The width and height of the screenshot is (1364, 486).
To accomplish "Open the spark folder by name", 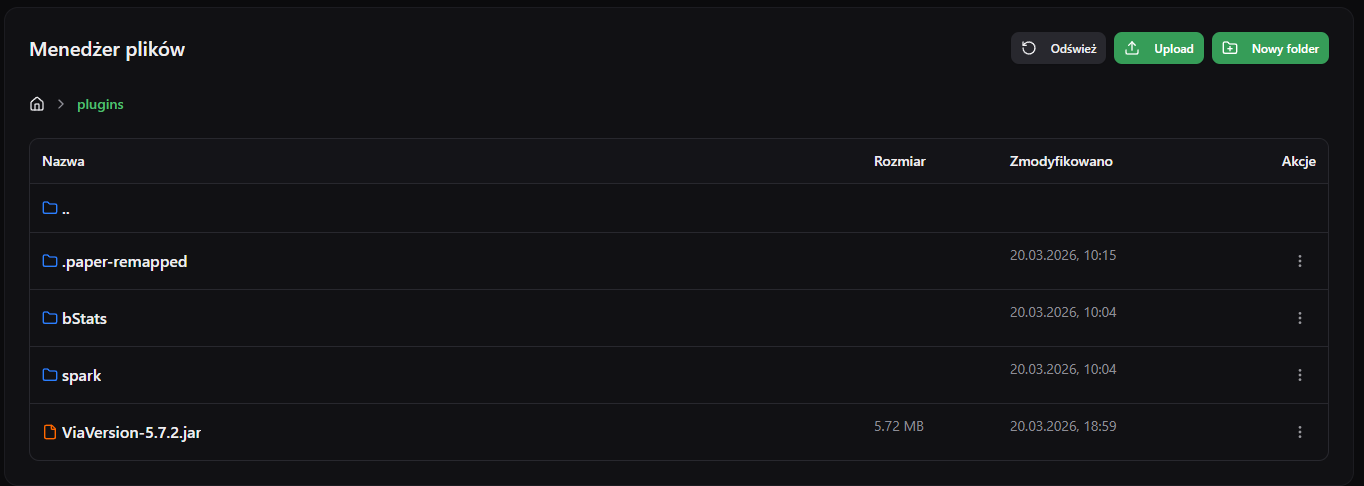I will click(x=82, y=376).
